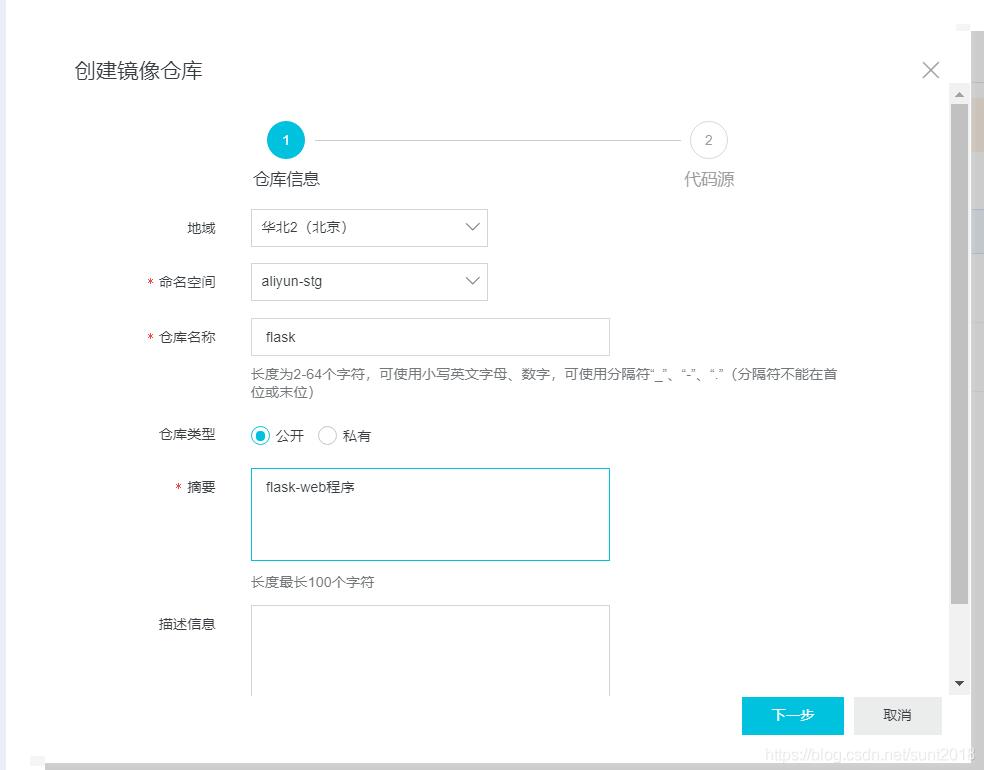This screenshot has height=770, width=984.
Task: Click the blue highlighted step indicator
Action: tap(285, 140)
